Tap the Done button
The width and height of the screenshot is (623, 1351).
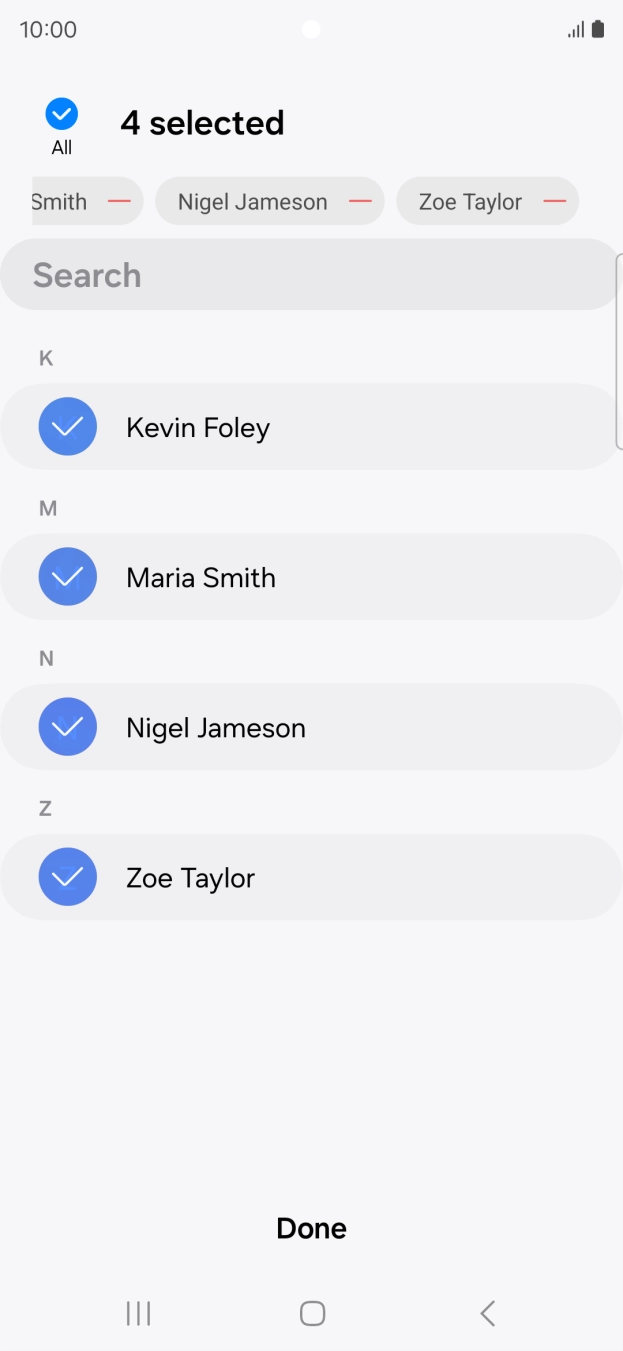[x=311, y=1228]
